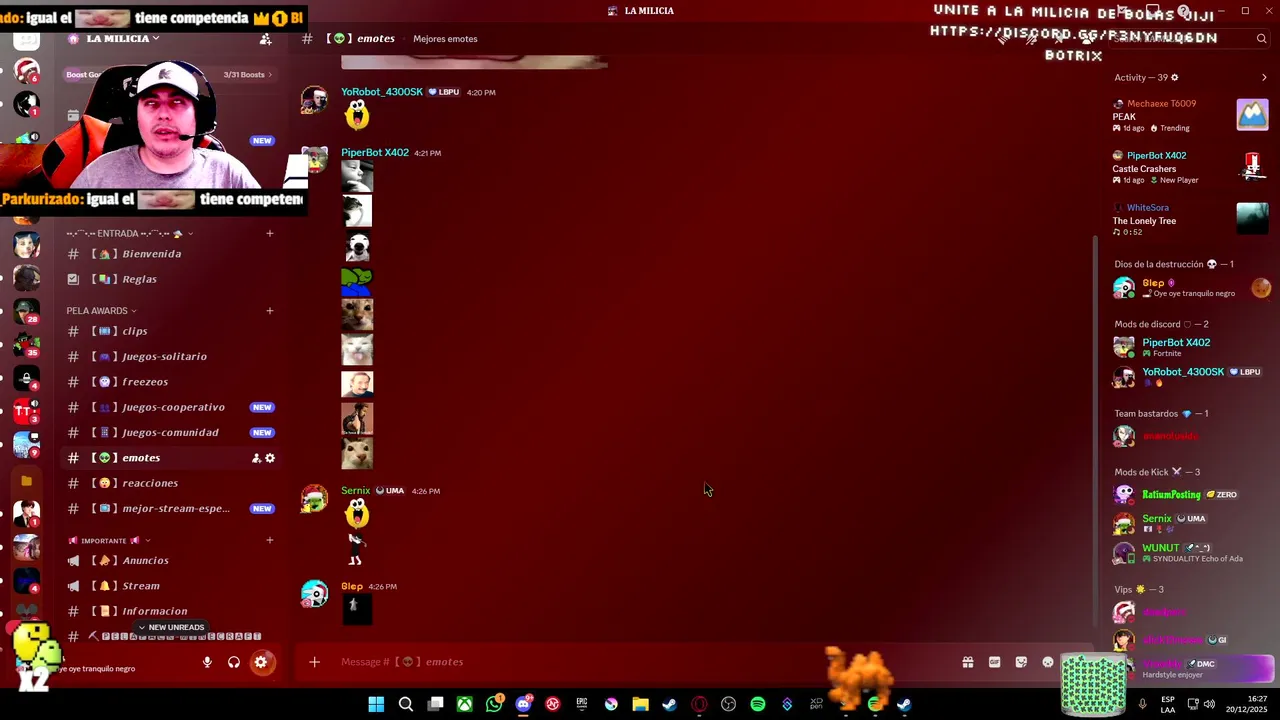
Task: Click username PiperBot X402 in chat
Action: (x=375, y=153)
